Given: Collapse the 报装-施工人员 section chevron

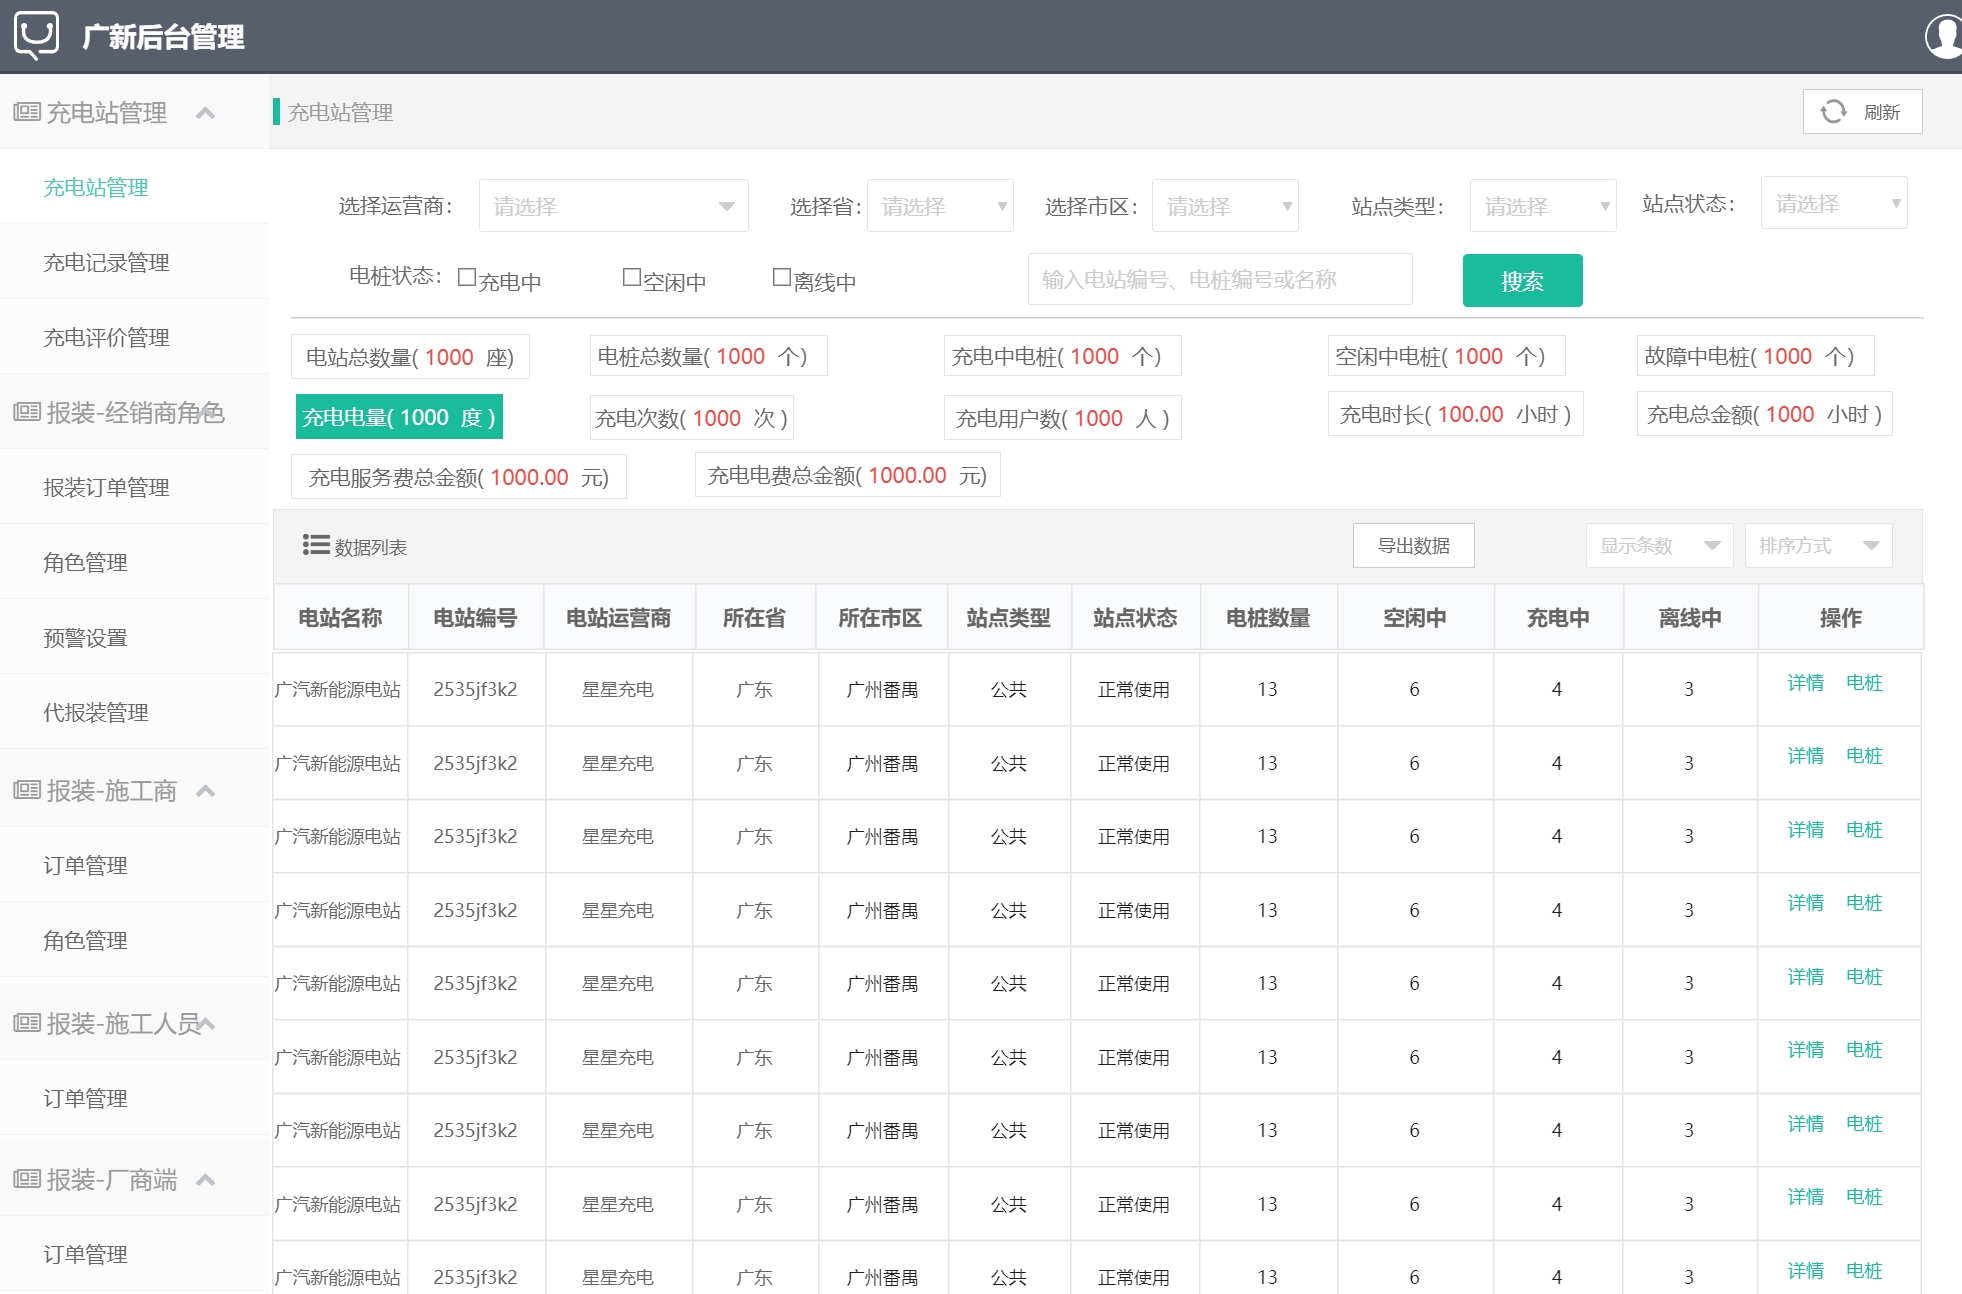Looking at the screenshot, I should 207,1023.
